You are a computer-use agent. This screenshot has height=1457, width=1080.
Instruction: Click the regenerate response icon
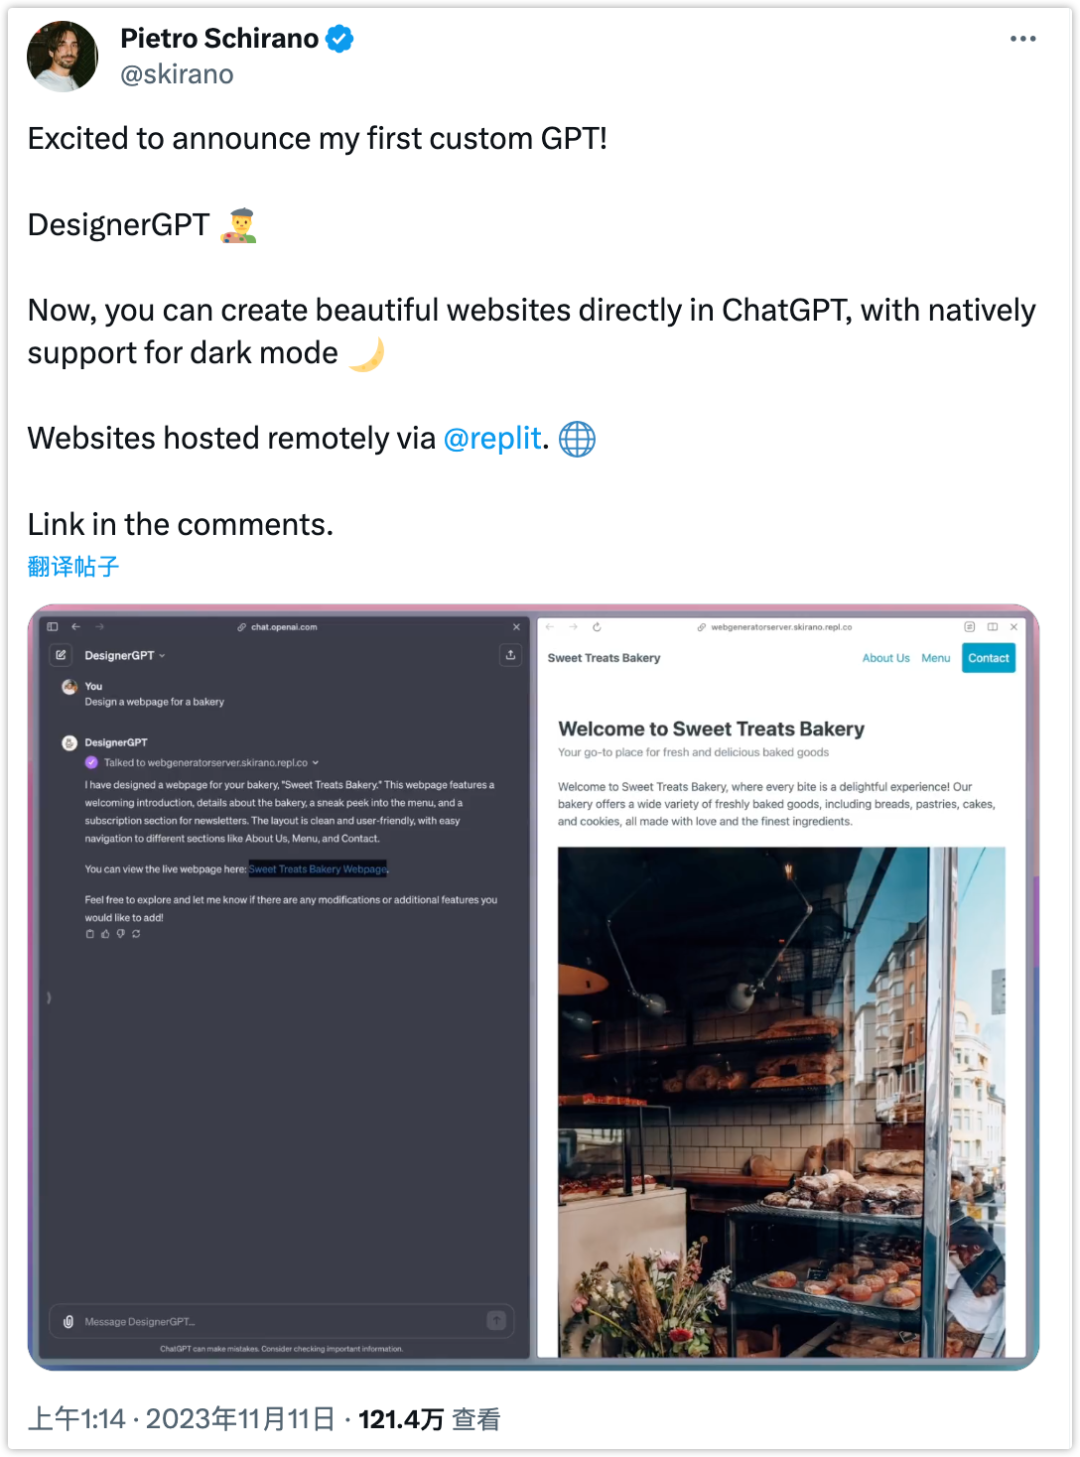pos(136,934)
